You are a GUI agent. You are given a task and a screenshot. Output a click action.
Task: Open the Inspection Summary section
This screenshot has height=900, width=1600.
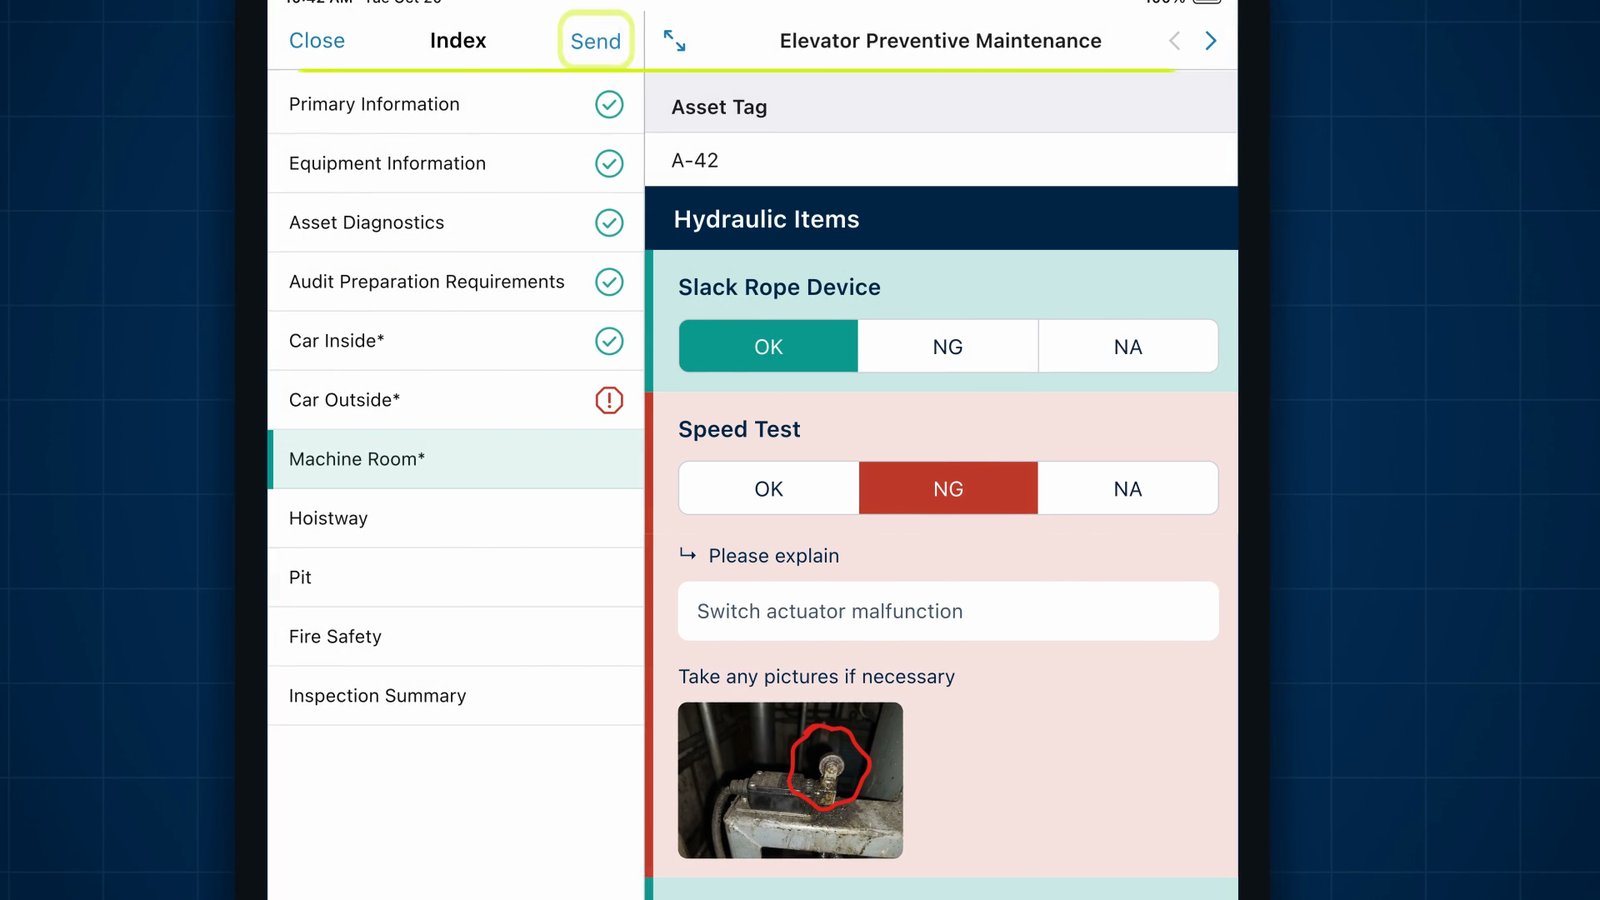point(456,695)
